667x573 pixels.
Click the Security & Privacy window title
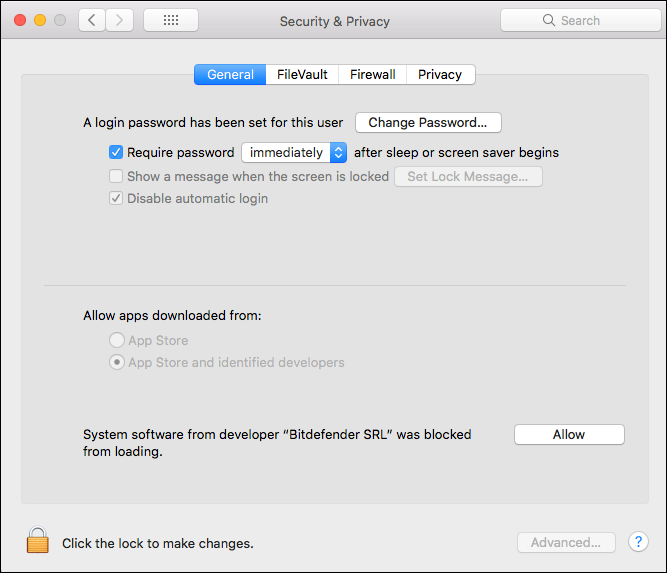(x=335, y=21)
